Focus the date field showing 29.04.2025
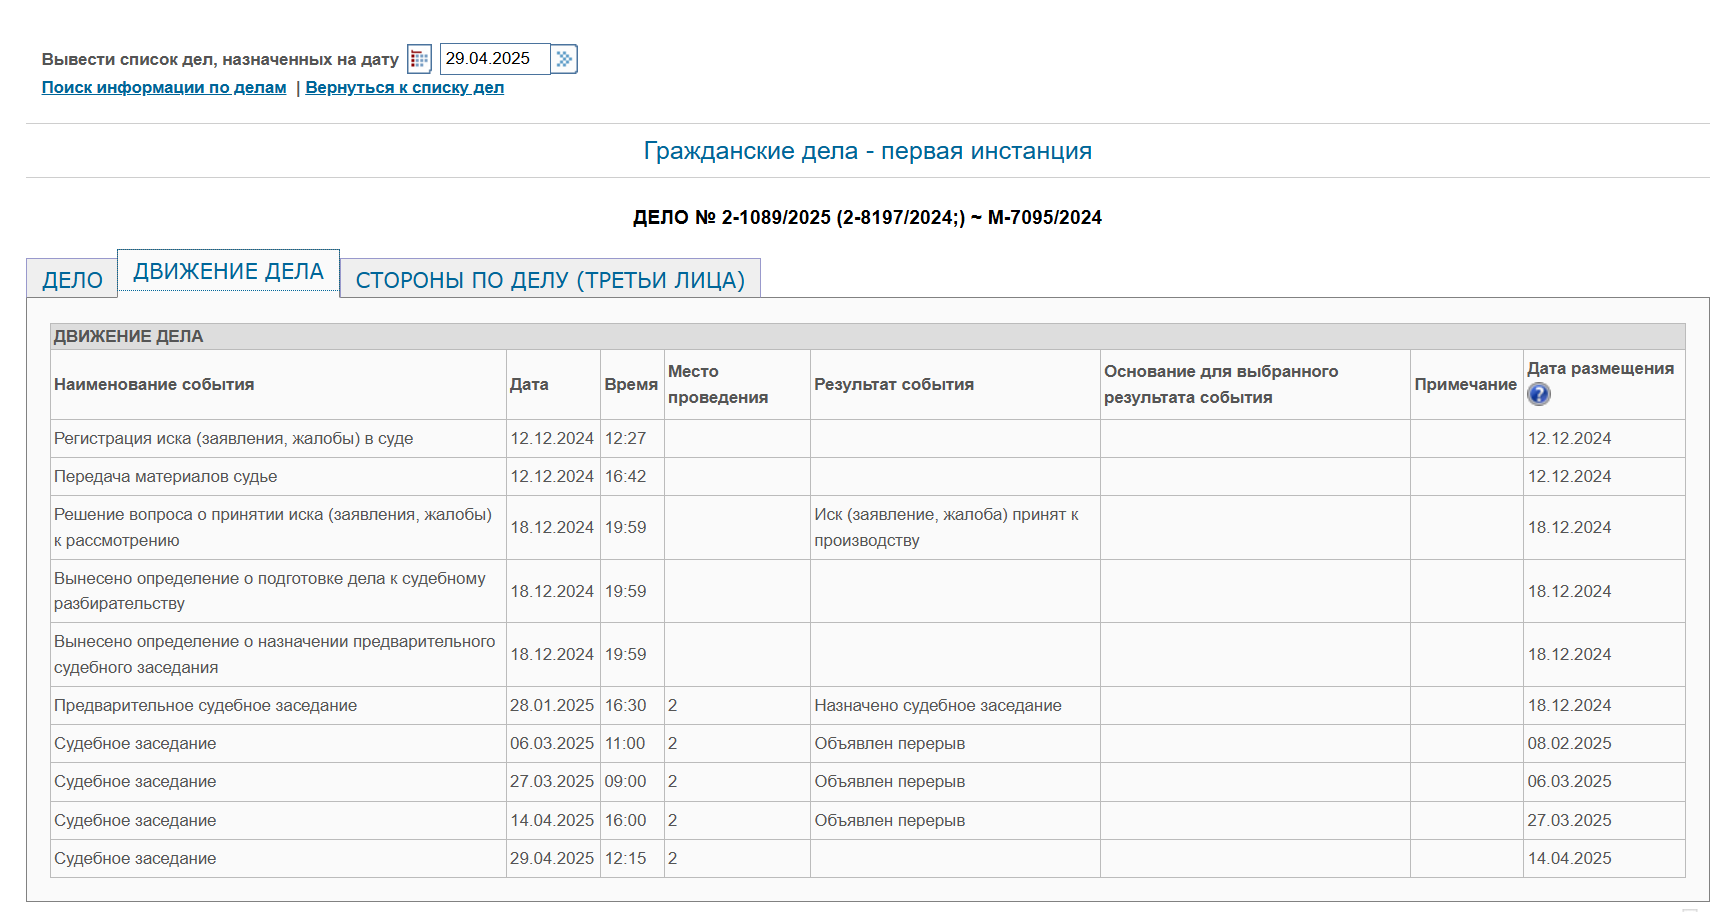 (x=495, y=59)
